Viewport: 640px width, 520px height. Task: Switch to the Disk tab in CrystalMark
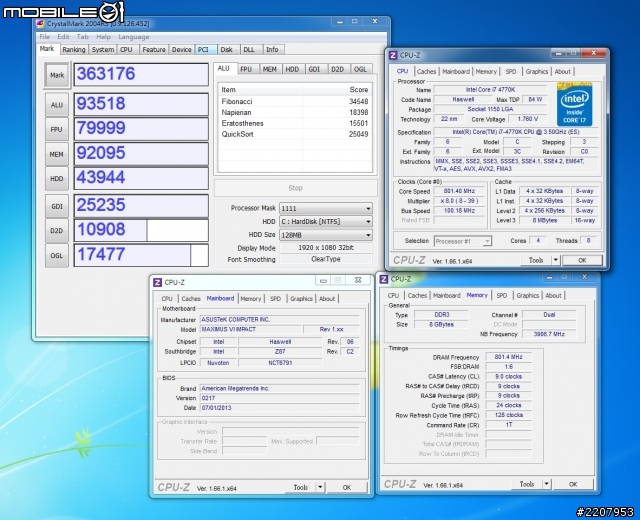point(227,49)
